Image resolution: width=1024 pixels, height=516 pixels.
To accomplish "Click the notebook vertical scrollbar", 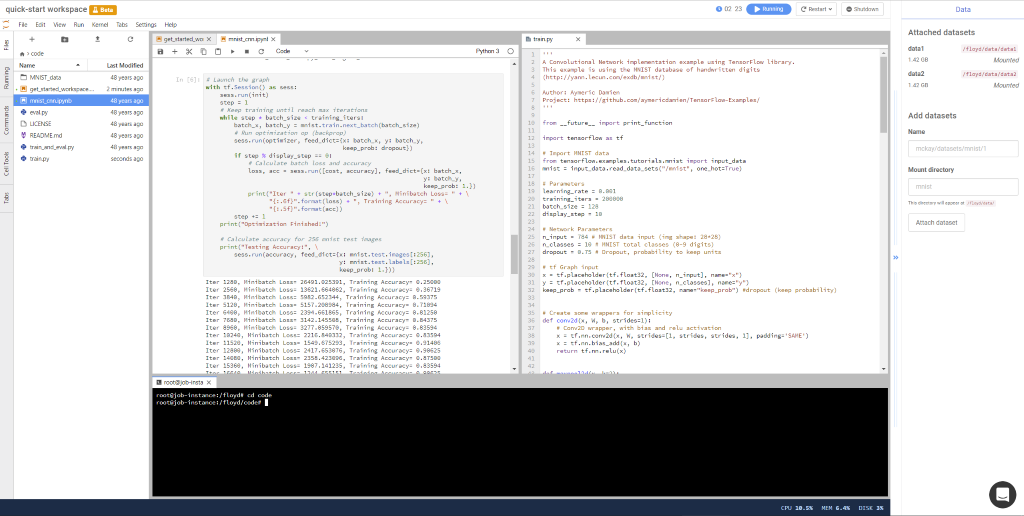I will (513, 253).
